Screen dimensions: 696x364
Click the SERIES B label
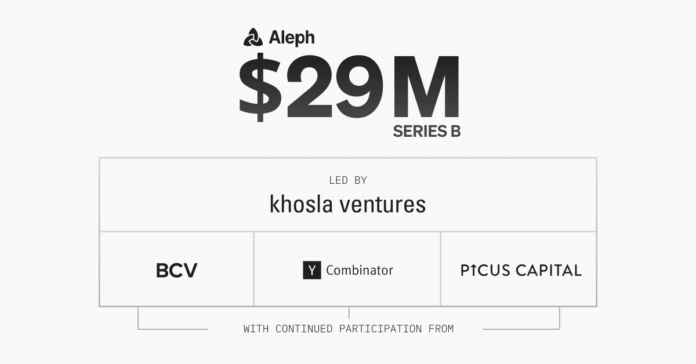coord(427,131)
